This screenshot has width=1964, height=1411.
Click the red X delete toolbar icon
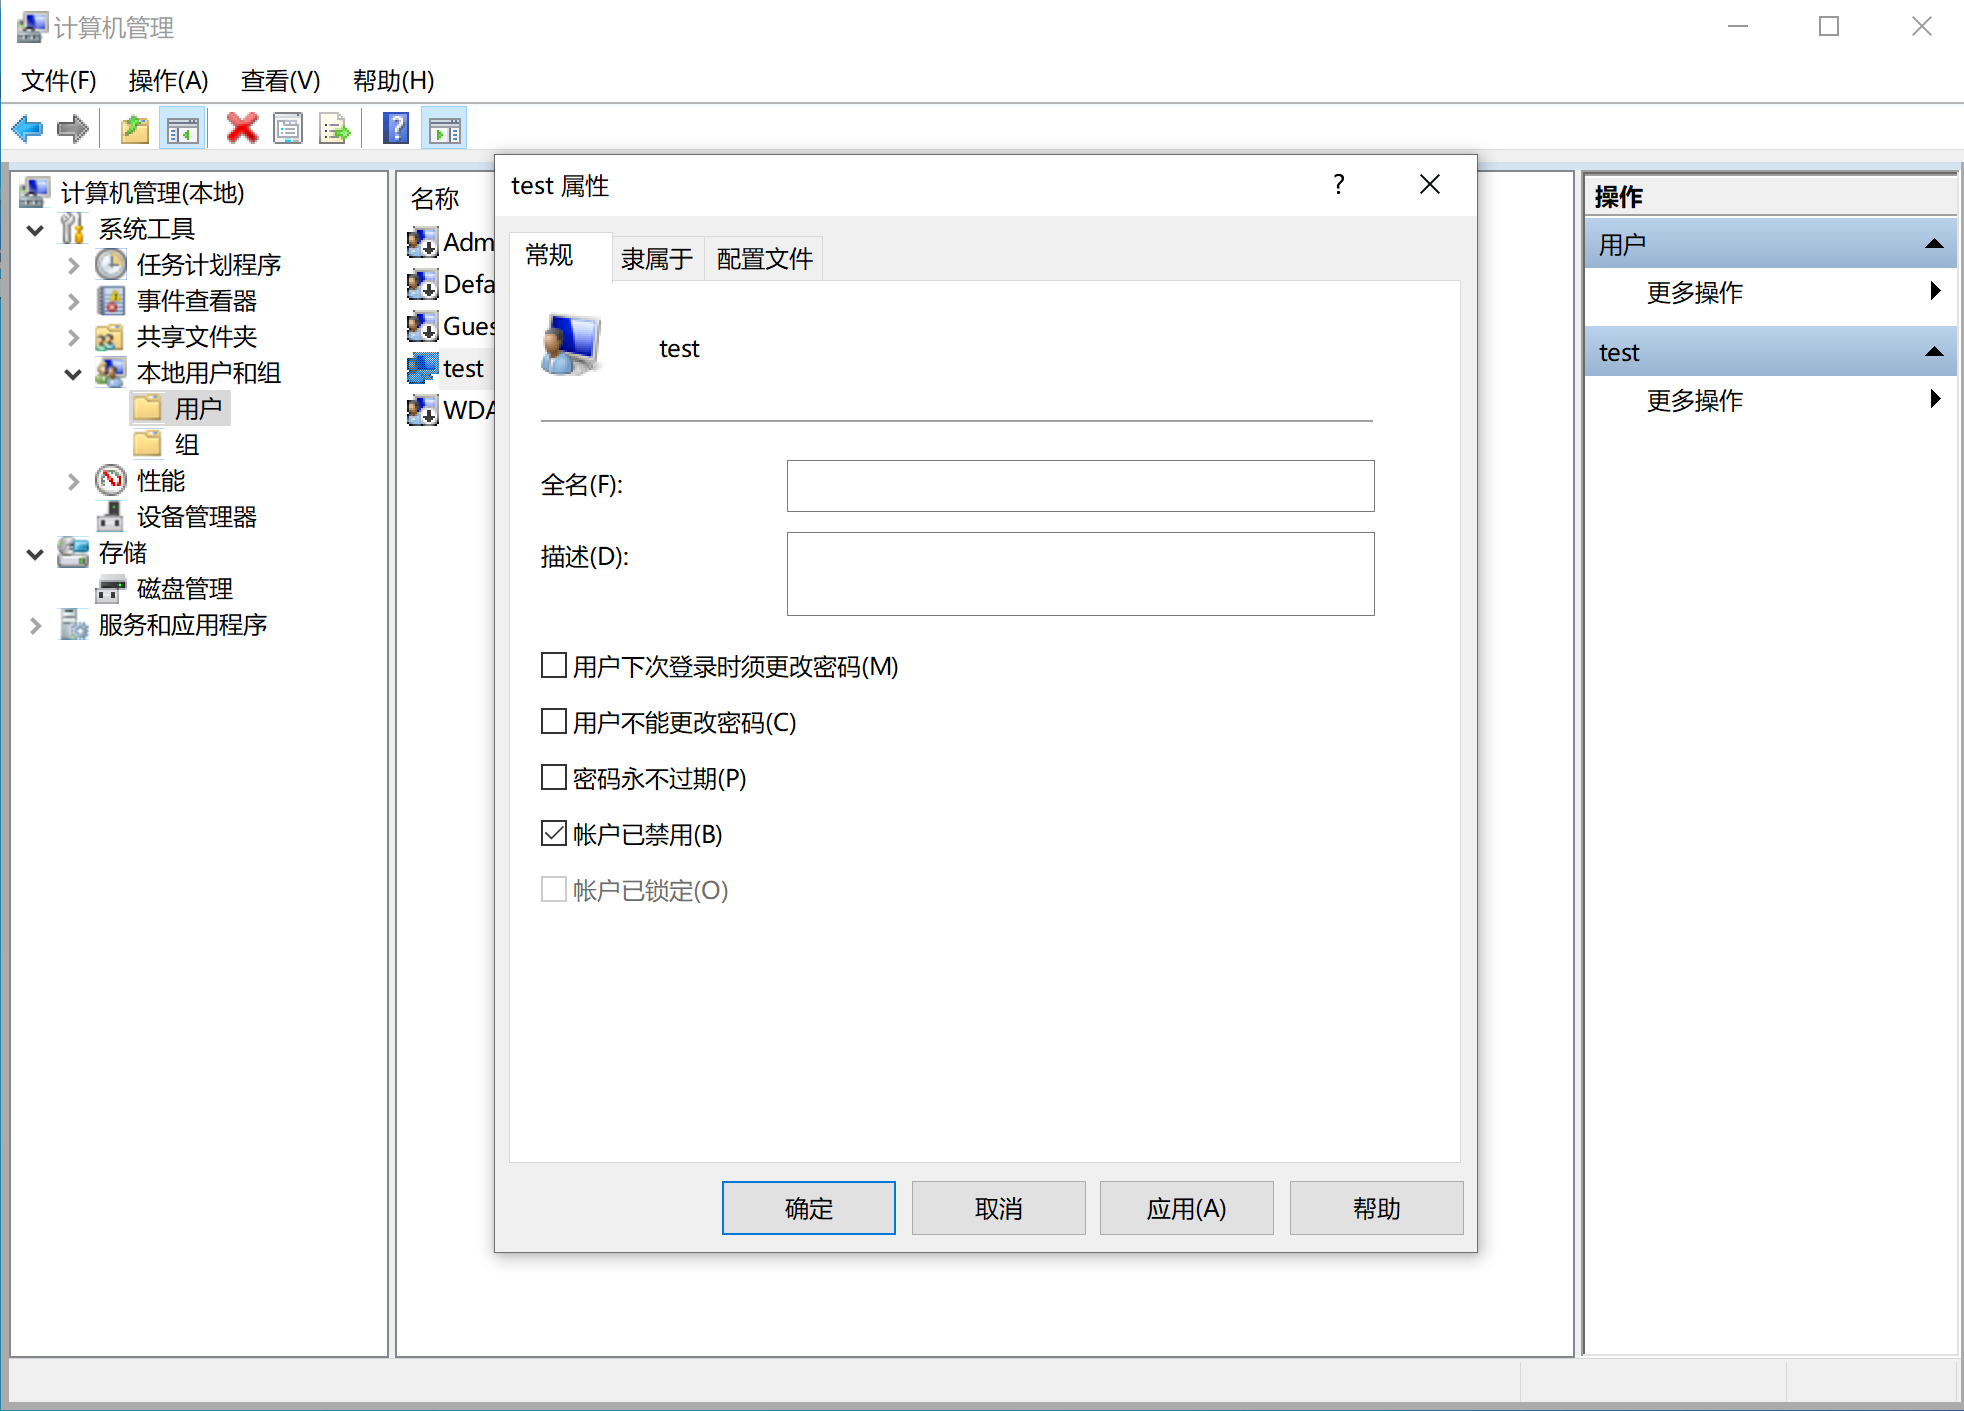coord(242,128)
